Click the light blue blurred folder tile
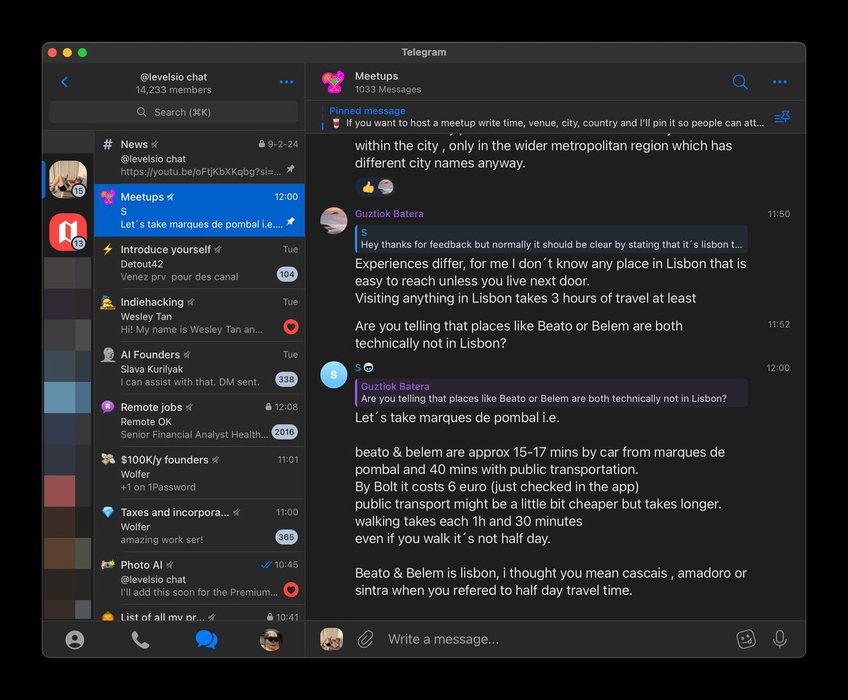 coord(68,397)
